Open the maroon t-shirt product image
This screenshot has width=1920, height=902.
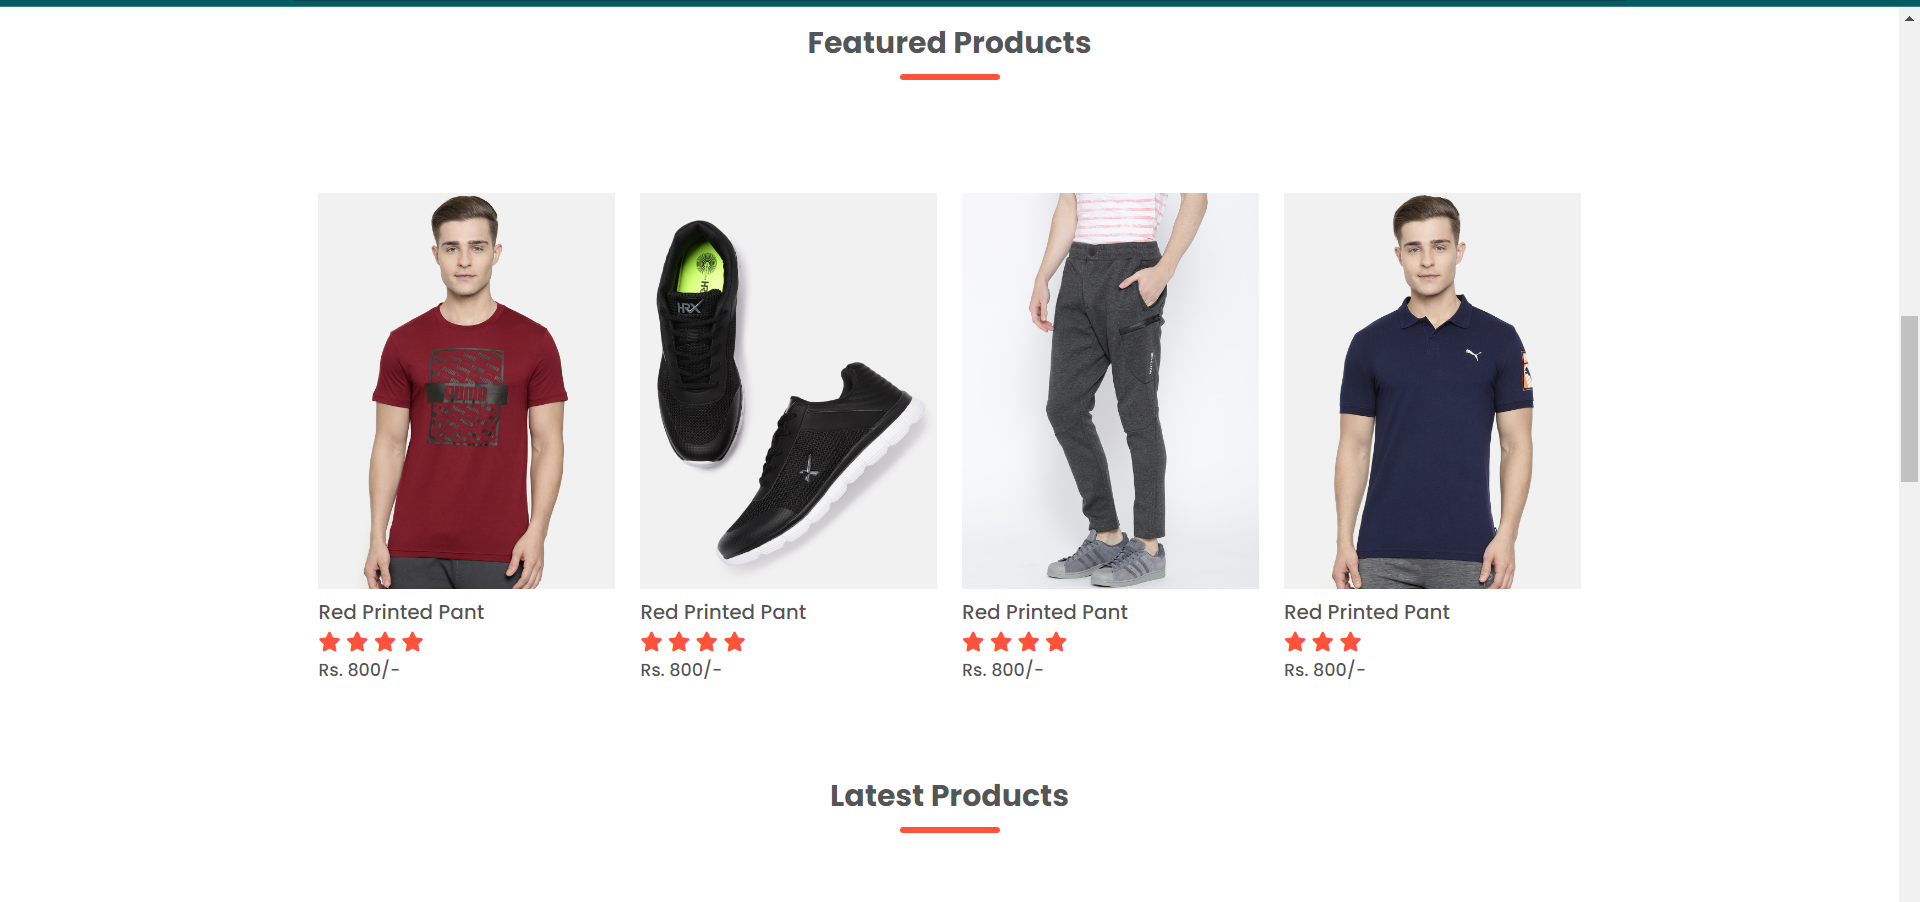[x=466, y=390]
